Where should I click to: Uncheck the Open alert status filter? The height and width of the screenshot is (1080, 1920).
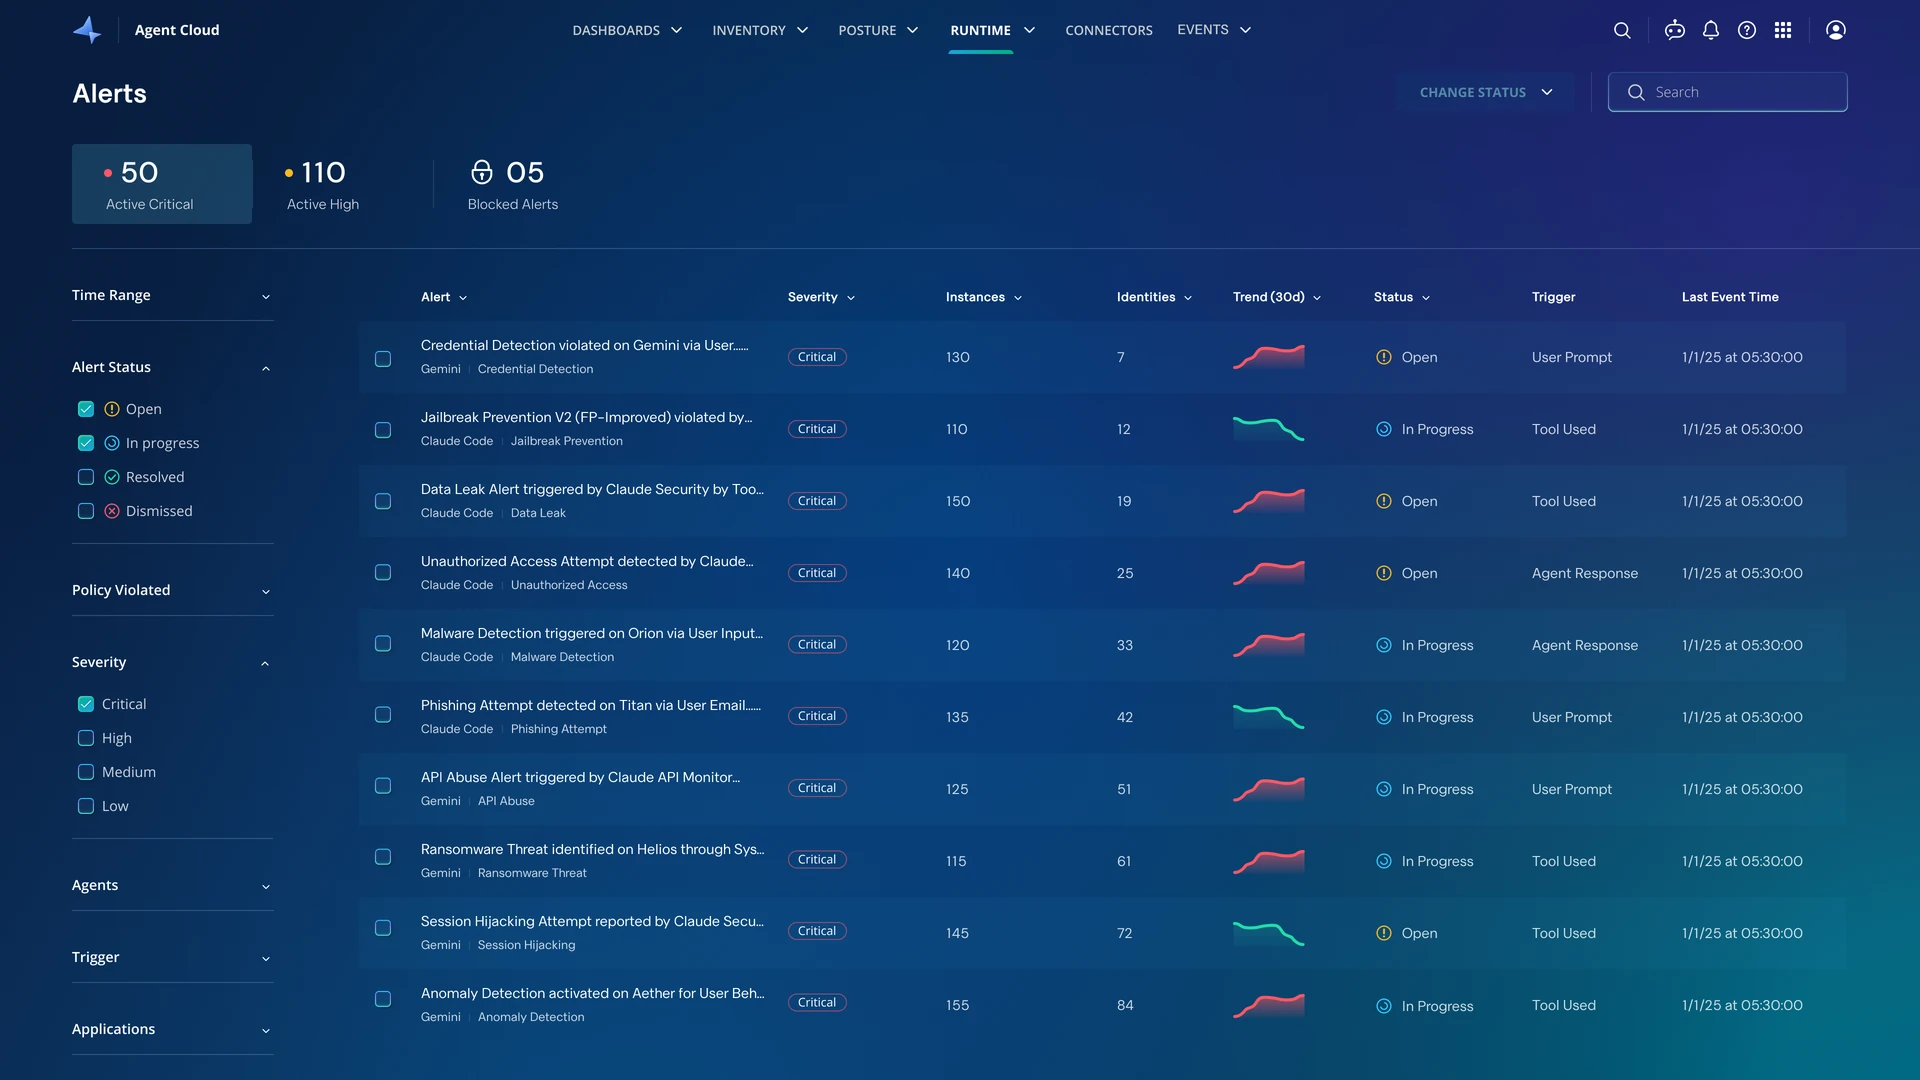[86, 409]
